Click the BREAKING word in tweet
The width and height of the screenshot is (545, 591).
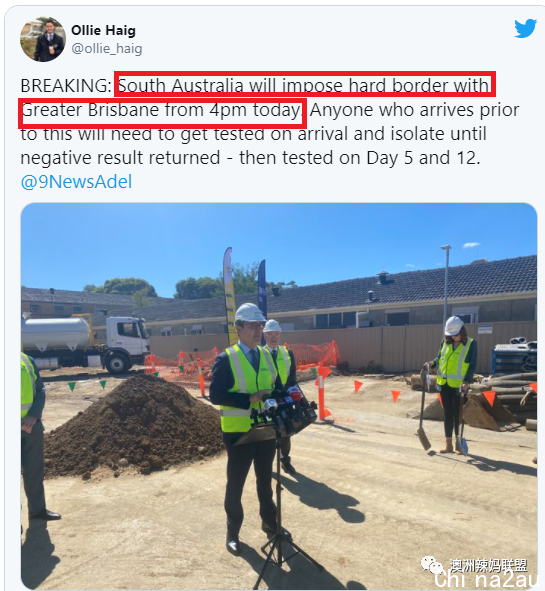(66, 86)
